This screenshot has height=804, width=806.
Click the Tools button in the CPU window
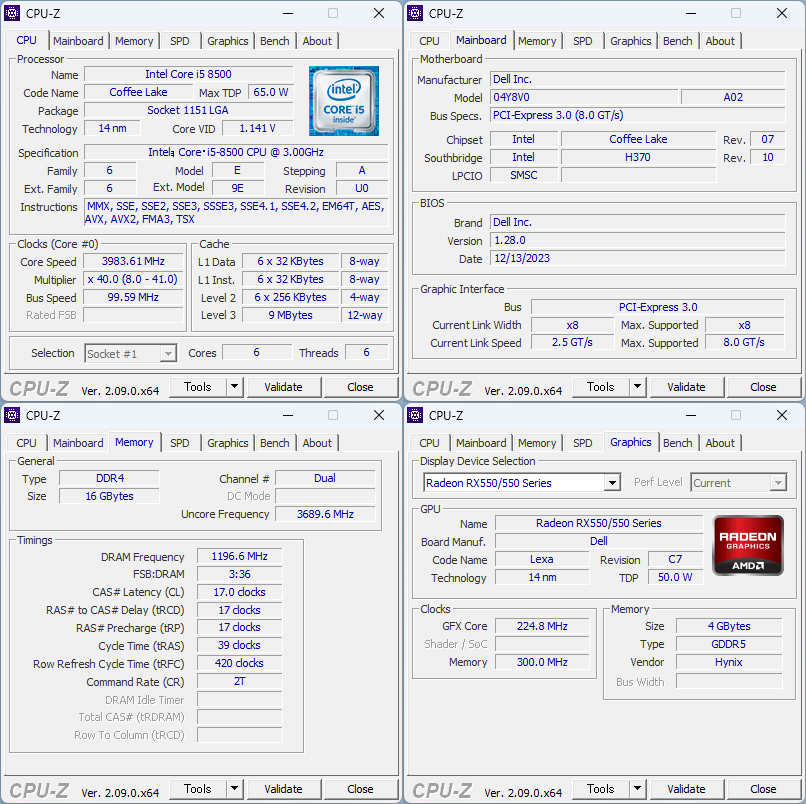tap(198, 387)
